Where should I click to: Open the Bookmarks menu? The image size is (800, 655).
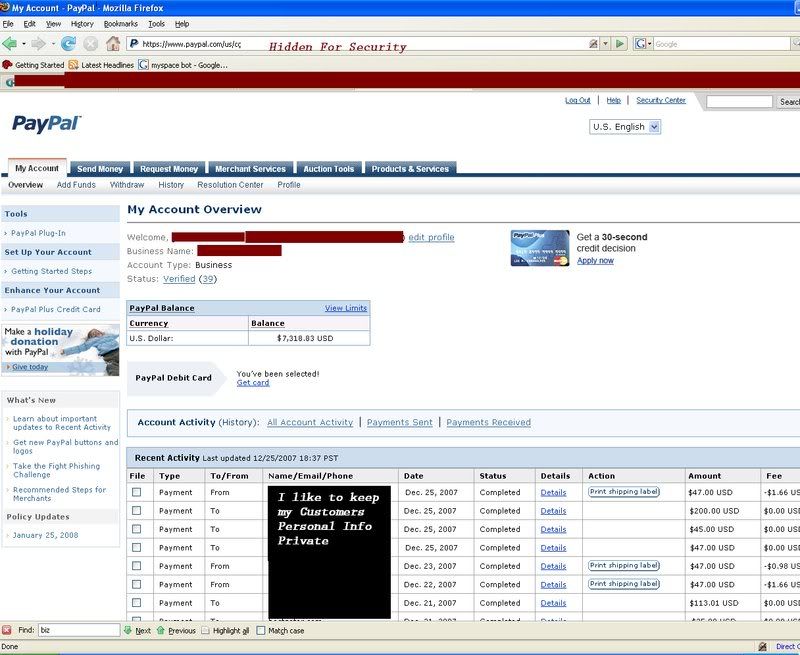[120, 23]
